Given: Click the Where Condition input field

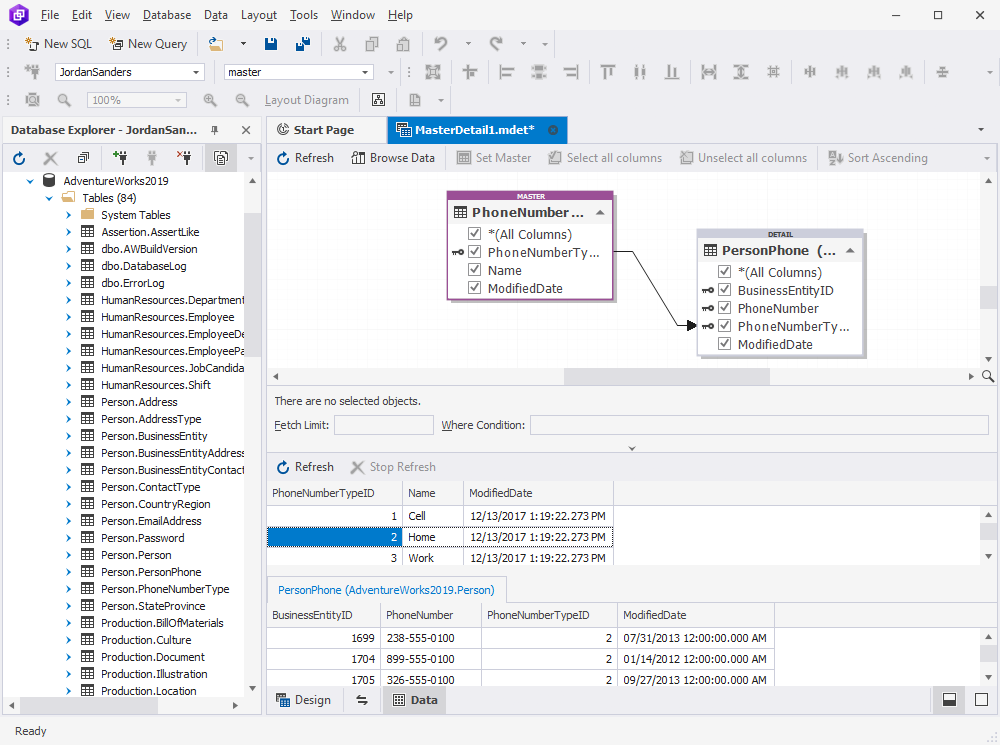Looking at the screenshot, I should (760, 425).
